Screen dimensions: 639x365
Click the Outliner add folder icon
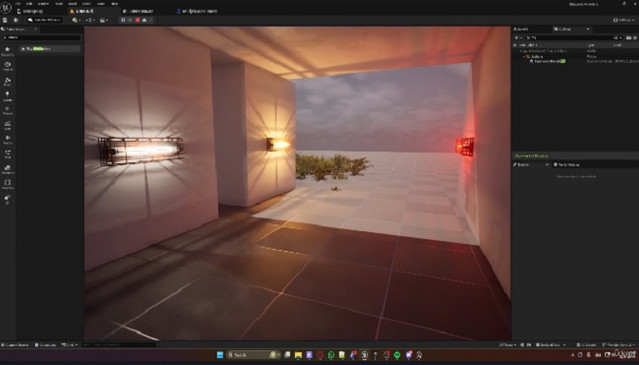[628, 38]
